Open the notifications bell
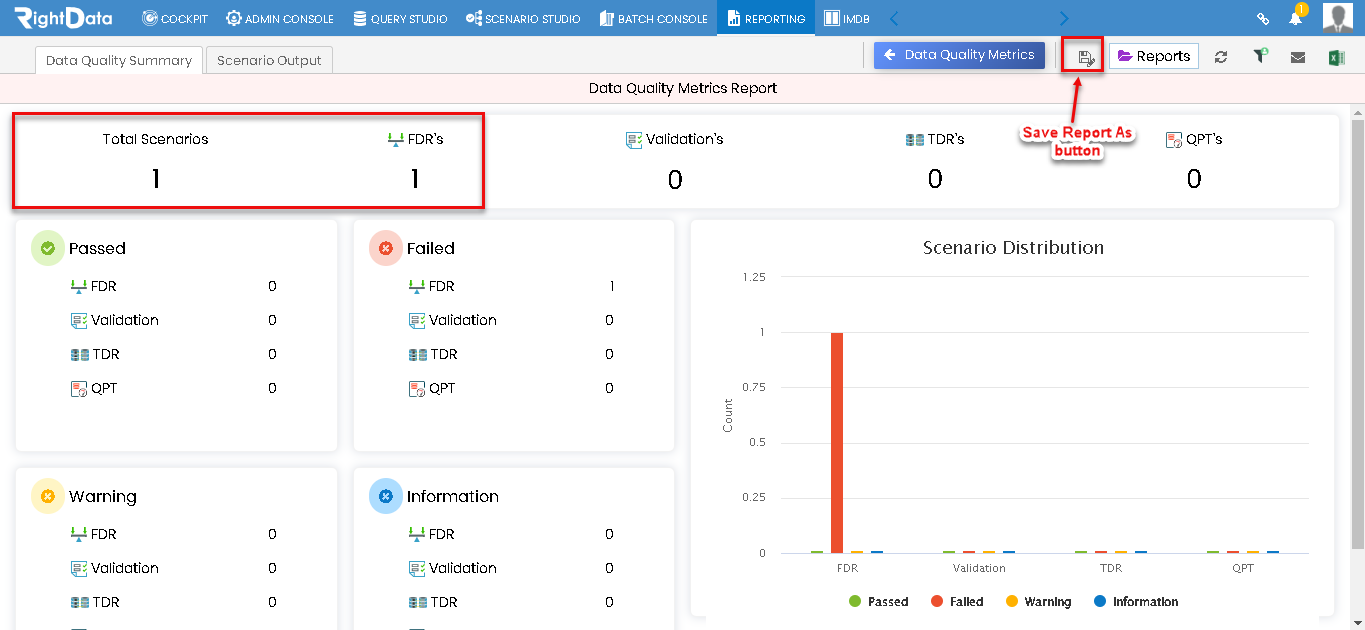The width and height of the screenshot is (1365, 630). click(x=1296, y=17)
